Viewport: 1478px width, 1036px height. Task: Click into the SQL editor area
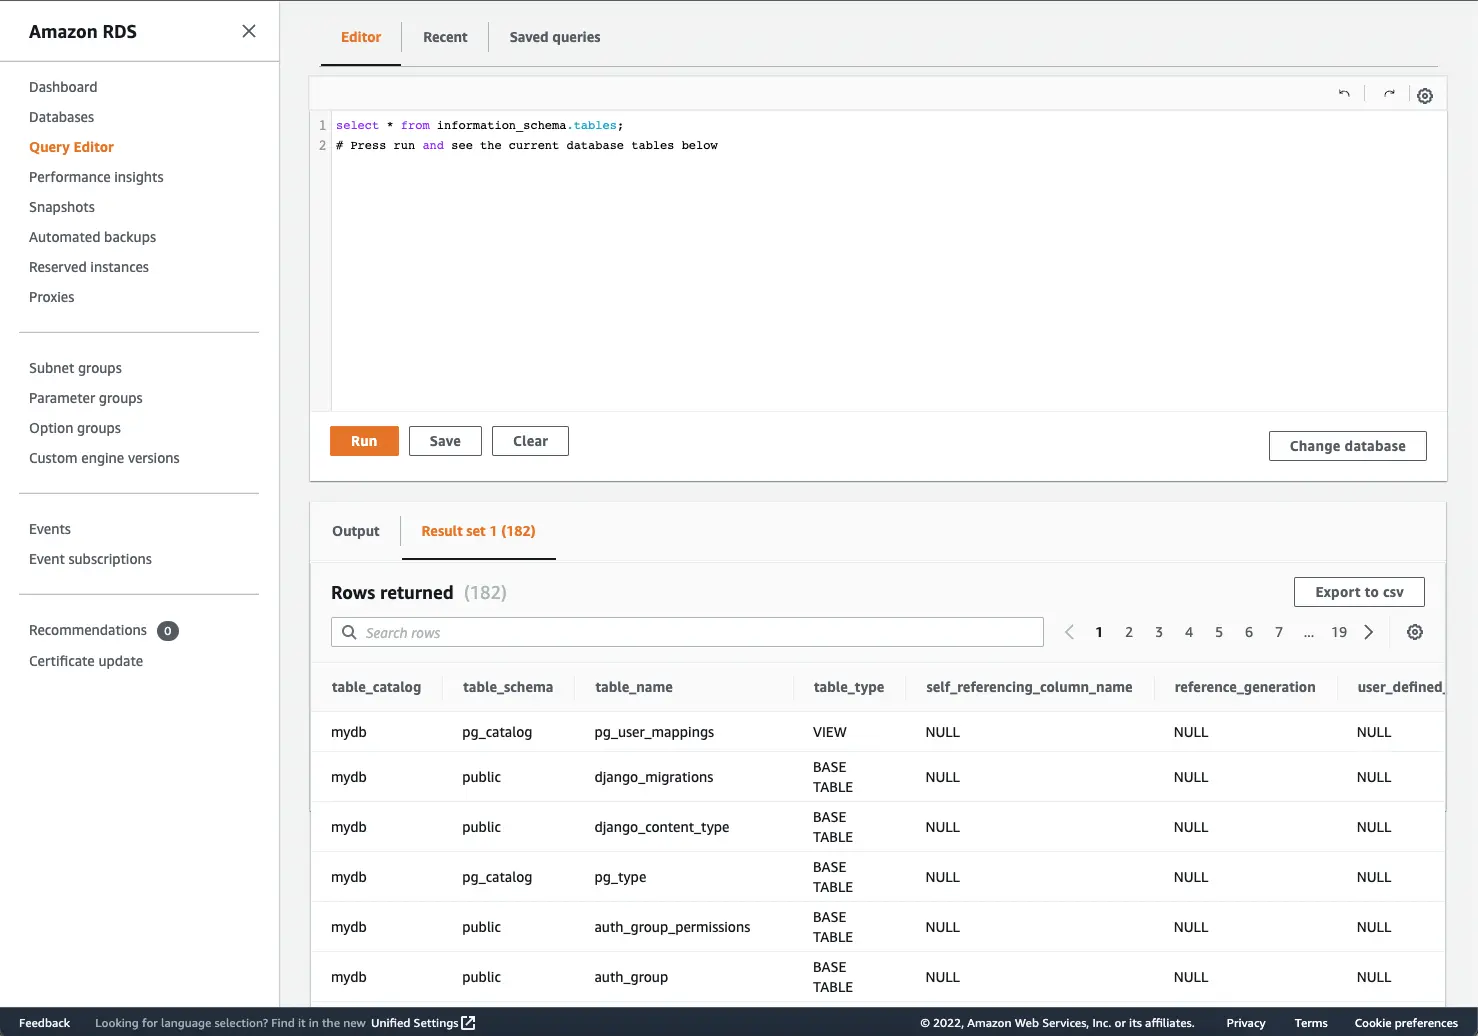(x=888, y=260)
